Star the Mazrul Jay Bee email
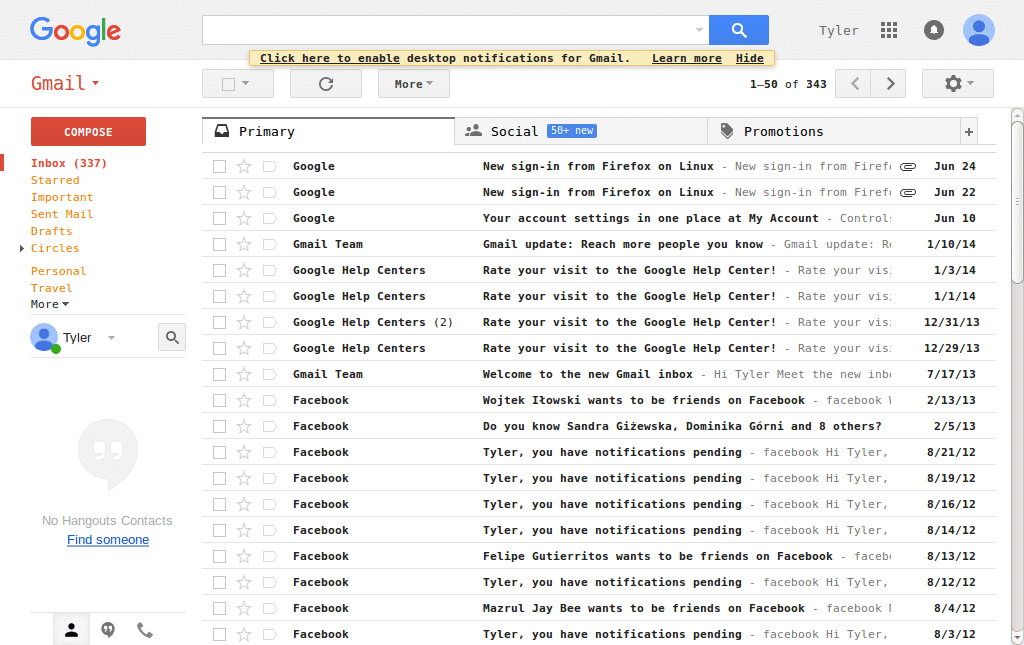This screenshot has height=645, width=1024. click(244, 608)
